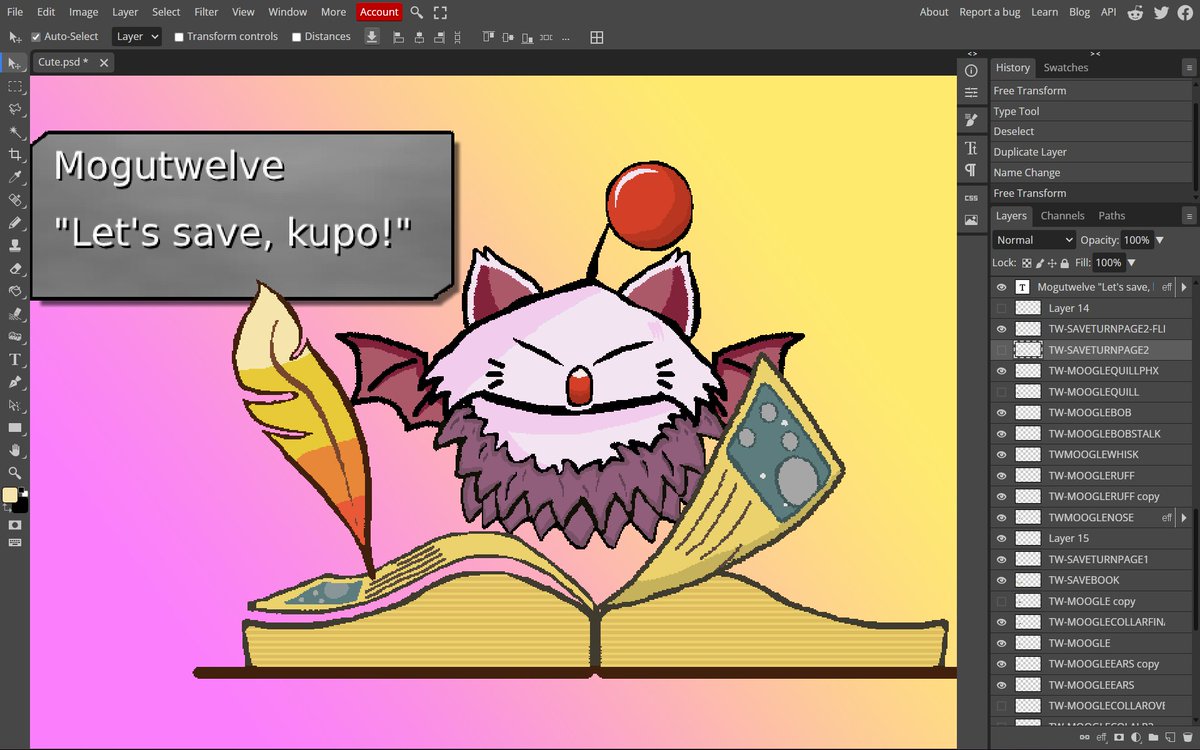Select the Hand tool

click(15, 450)
